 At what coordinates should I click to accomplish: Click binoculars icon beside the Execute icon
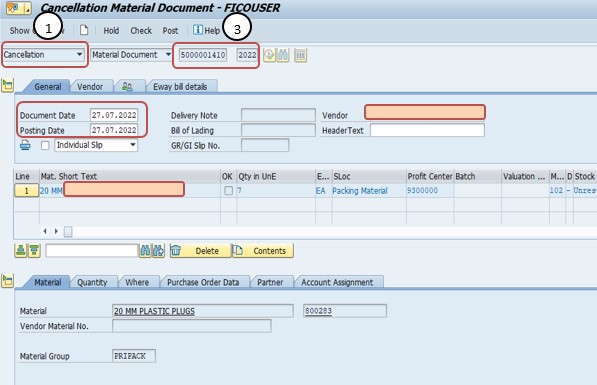[x=283, y=55]
